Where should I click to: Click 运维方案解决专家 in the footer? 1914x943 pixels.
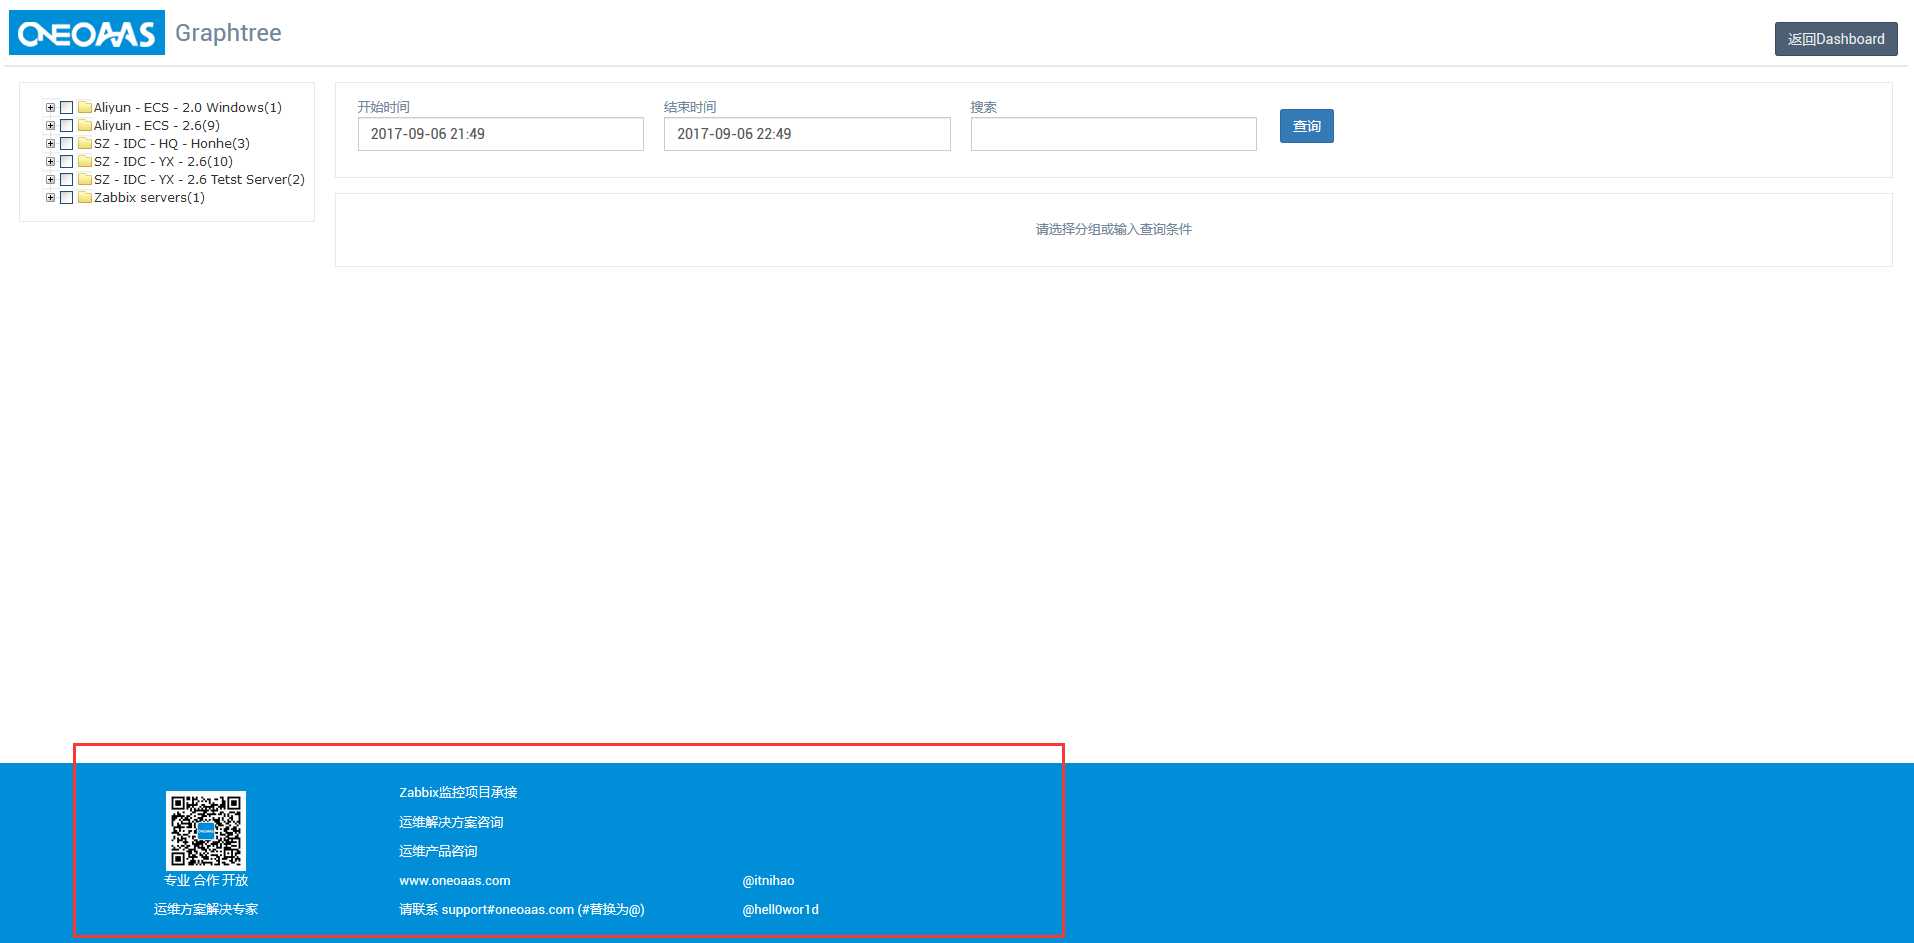(206, 909)
